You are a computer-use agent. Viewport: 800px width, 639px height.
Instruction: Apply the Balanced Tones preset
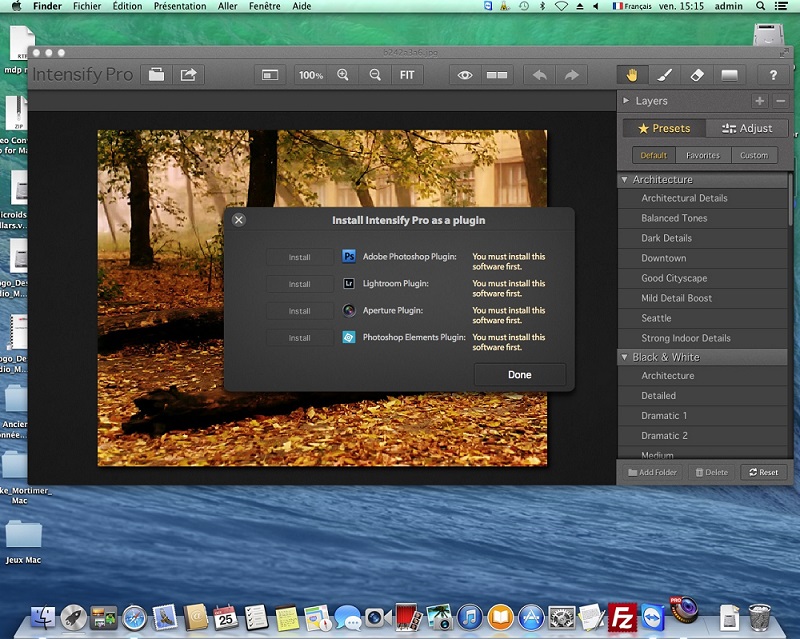click(x=703, y=218)
